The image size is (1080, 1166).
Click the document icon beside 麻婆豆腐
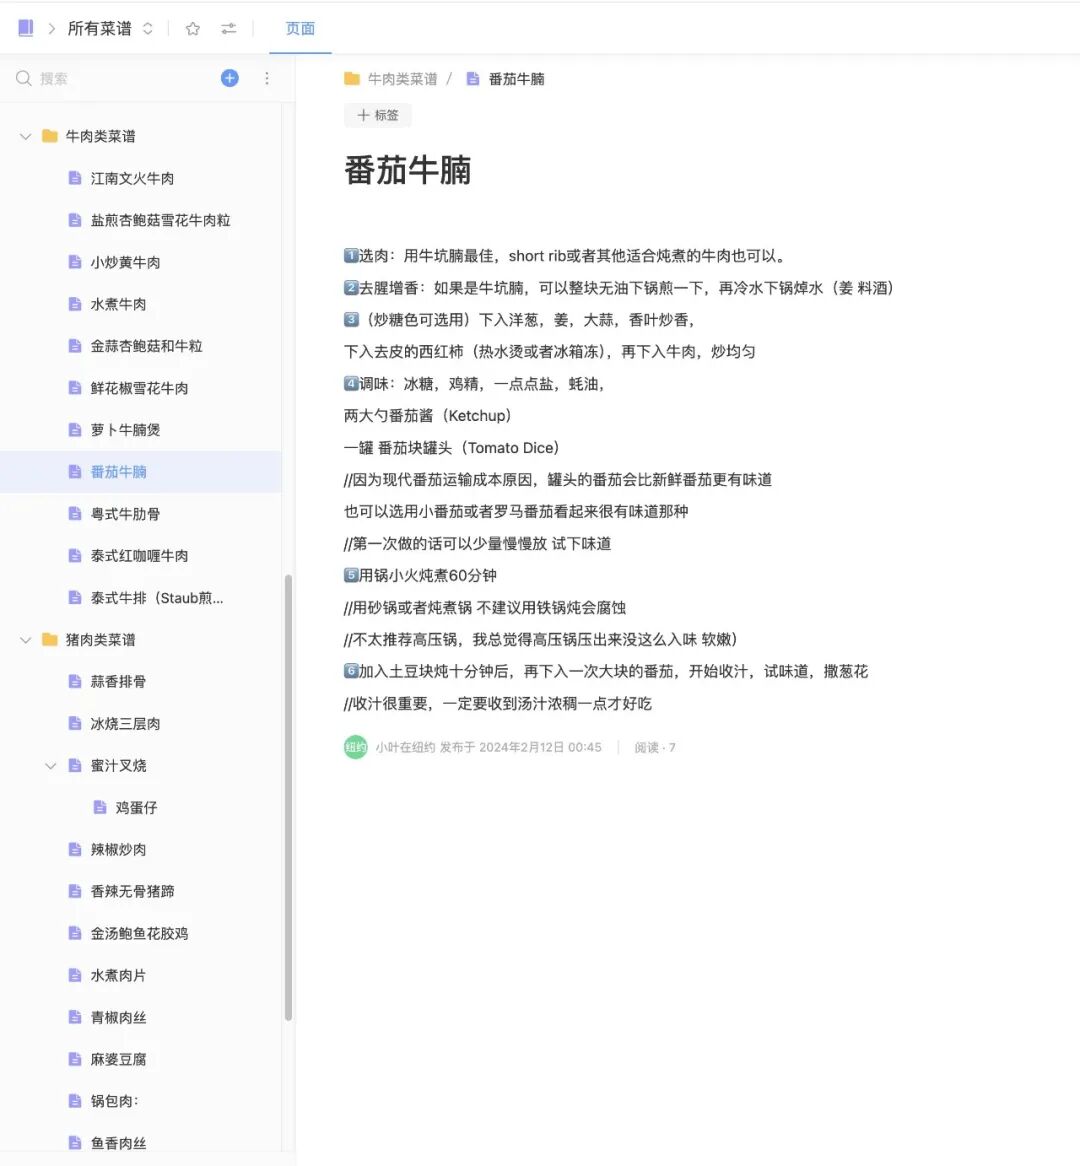point(74,1058)
